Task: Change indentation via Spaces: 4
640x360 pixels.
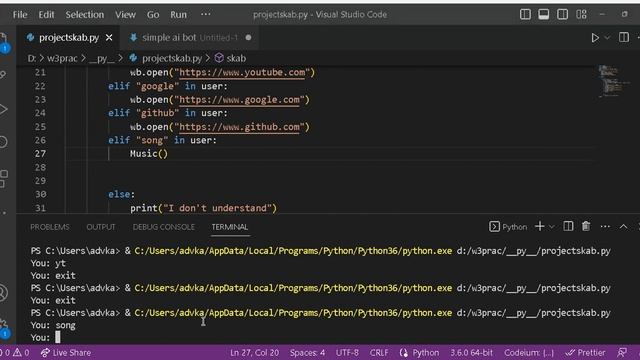Action: (307, 353)
